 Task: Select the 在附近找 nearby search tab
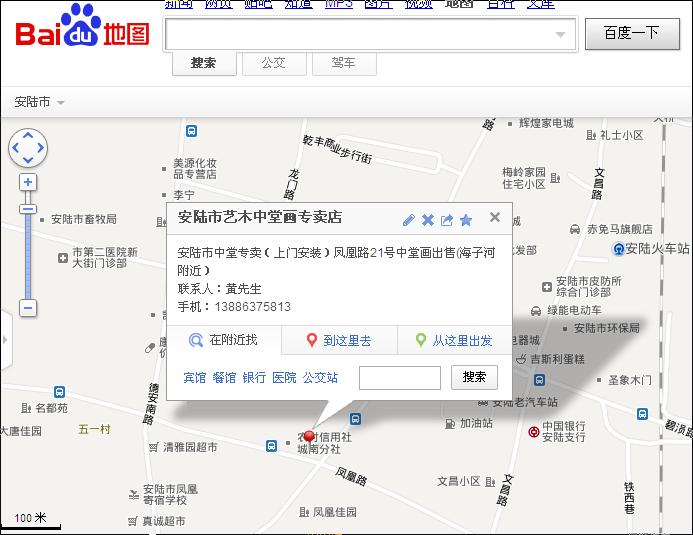point(224,340)
